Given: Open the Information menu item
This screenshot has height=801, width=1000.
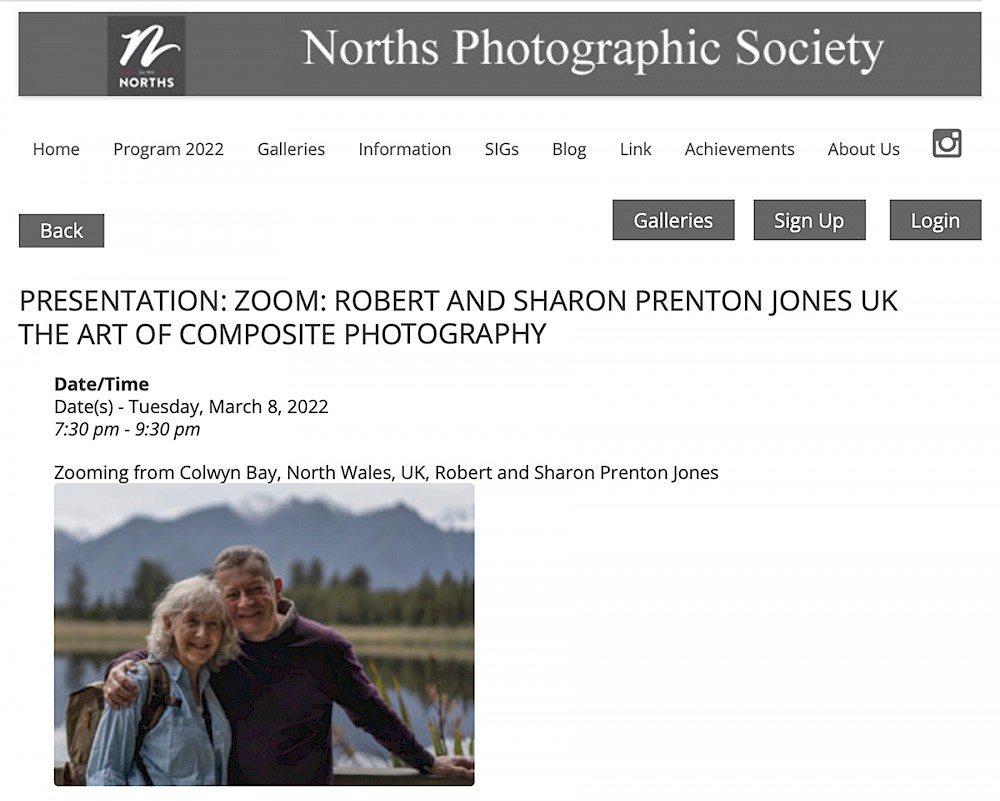Looking at the screenshot, I should (404, 149).
